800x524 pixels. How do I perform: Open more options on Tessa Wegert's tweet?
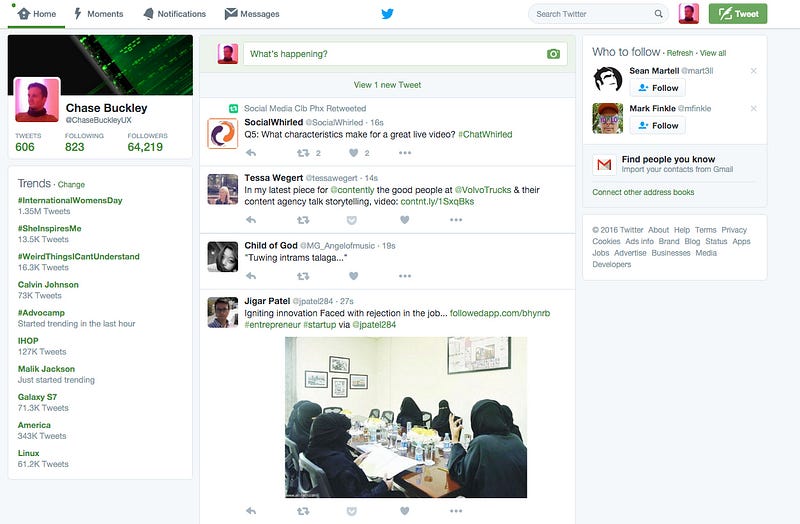click(x=456, y=220)
